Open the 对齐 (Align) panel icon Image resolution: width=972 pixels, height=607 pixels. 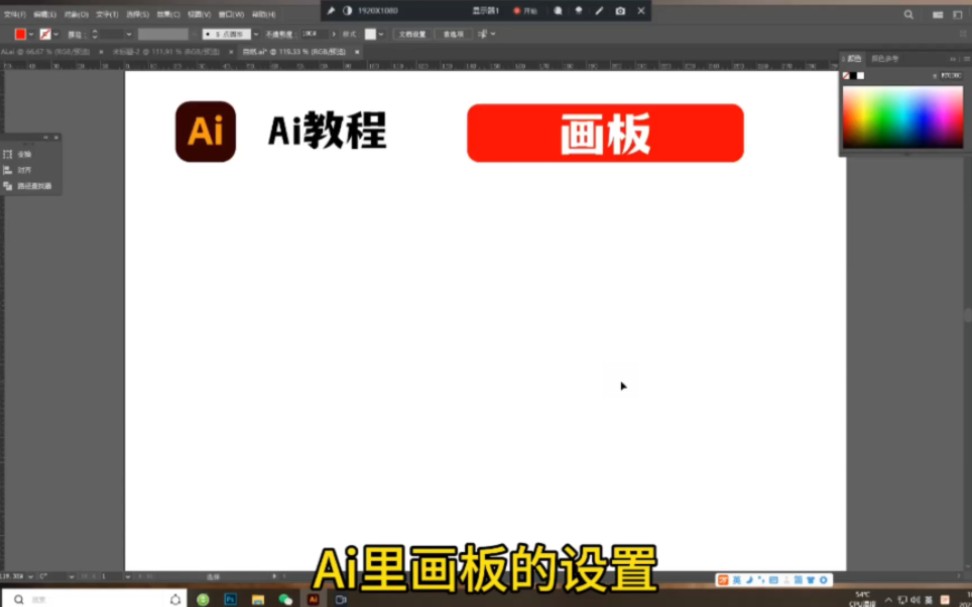tap(9, 169)
